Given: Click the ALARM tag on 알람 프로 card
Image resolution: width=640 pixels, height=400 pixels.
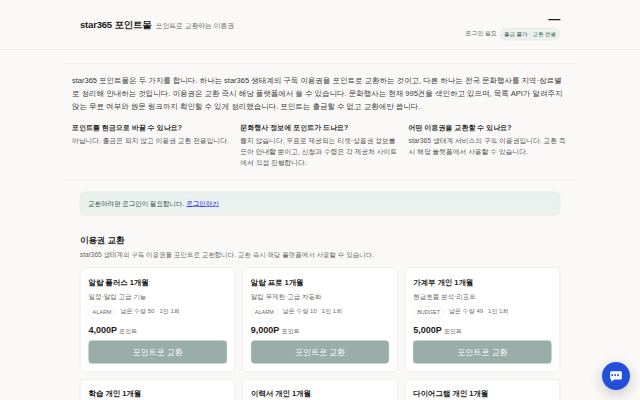Looking at the screenshot, I should (x=264, y=312).
